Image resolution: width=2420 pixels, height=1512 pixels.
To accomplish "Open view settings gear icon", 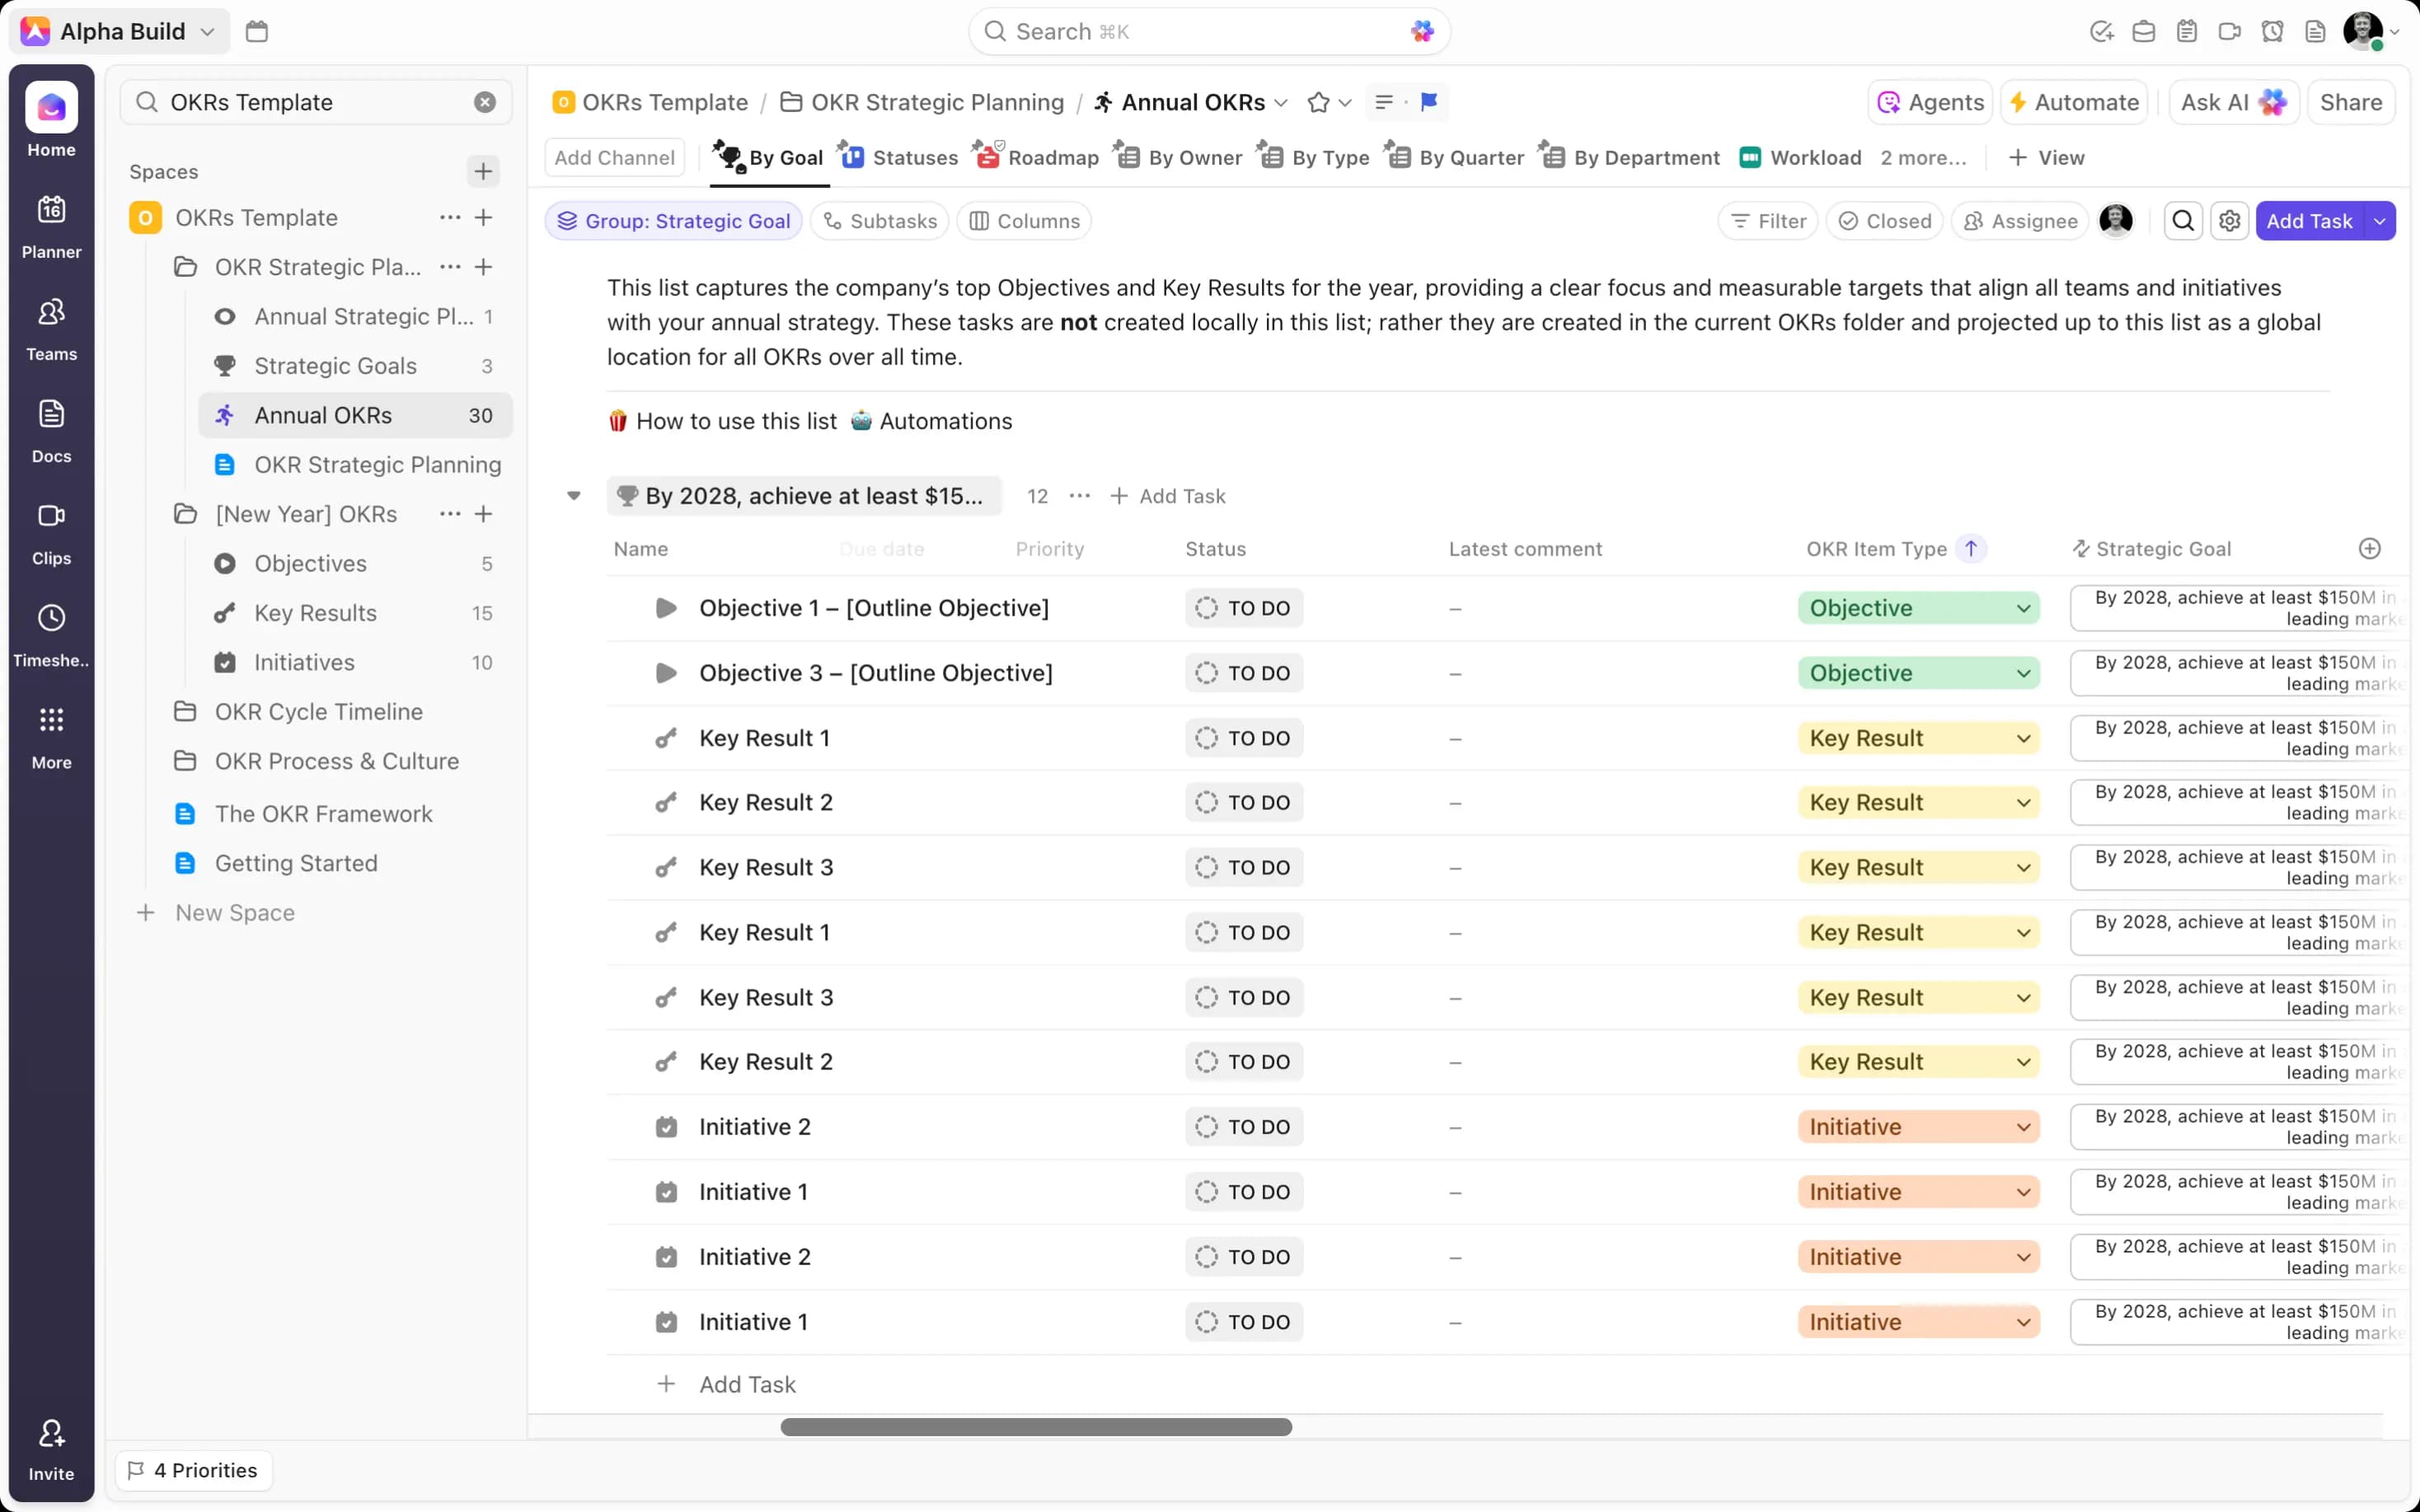I will pos(2229,221).
